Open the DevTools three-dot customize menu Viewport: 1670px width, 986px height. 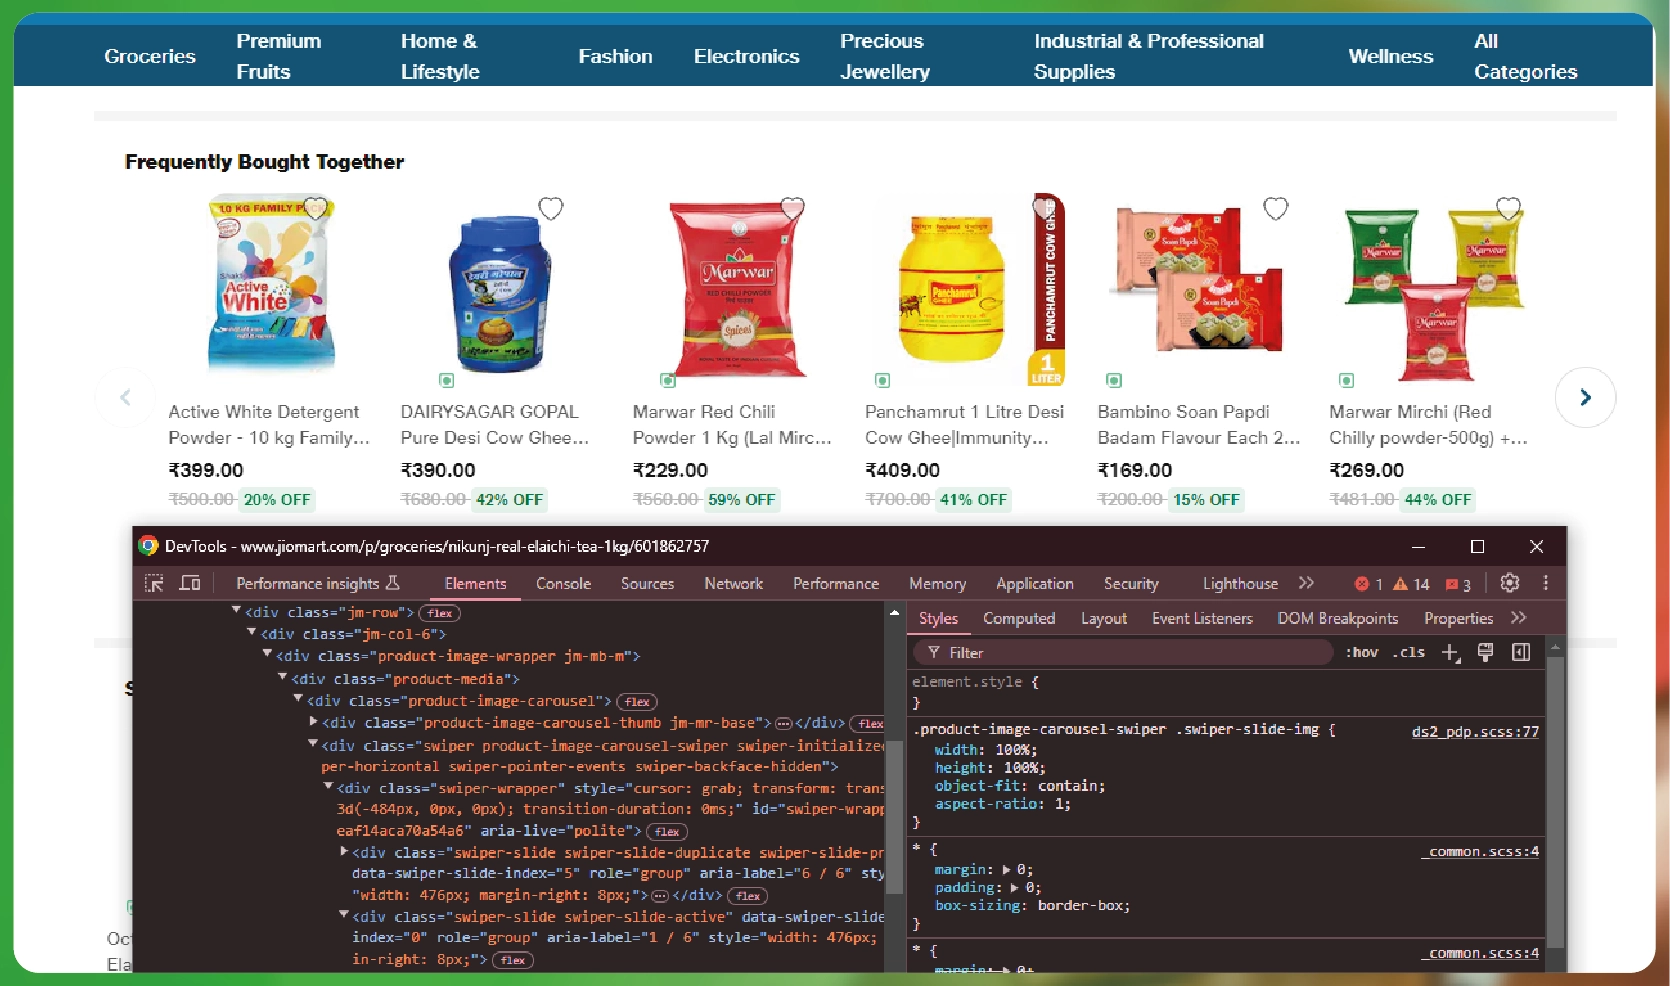click(x=1545, y=583)
